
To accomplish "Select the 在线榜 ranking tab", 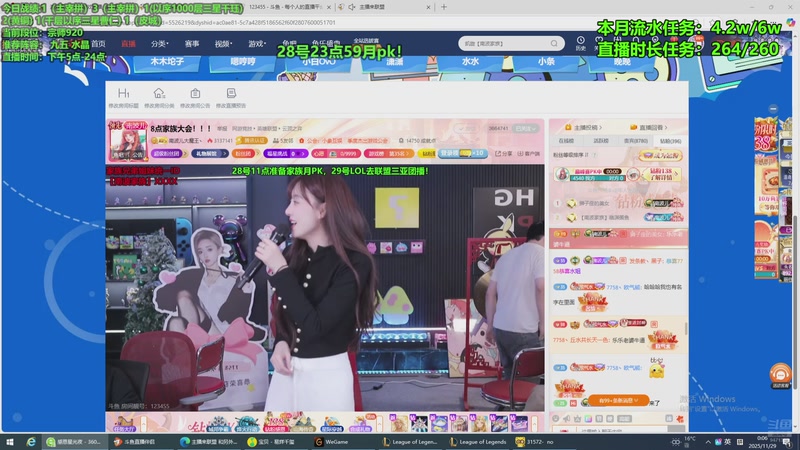I will click(566, 141).
